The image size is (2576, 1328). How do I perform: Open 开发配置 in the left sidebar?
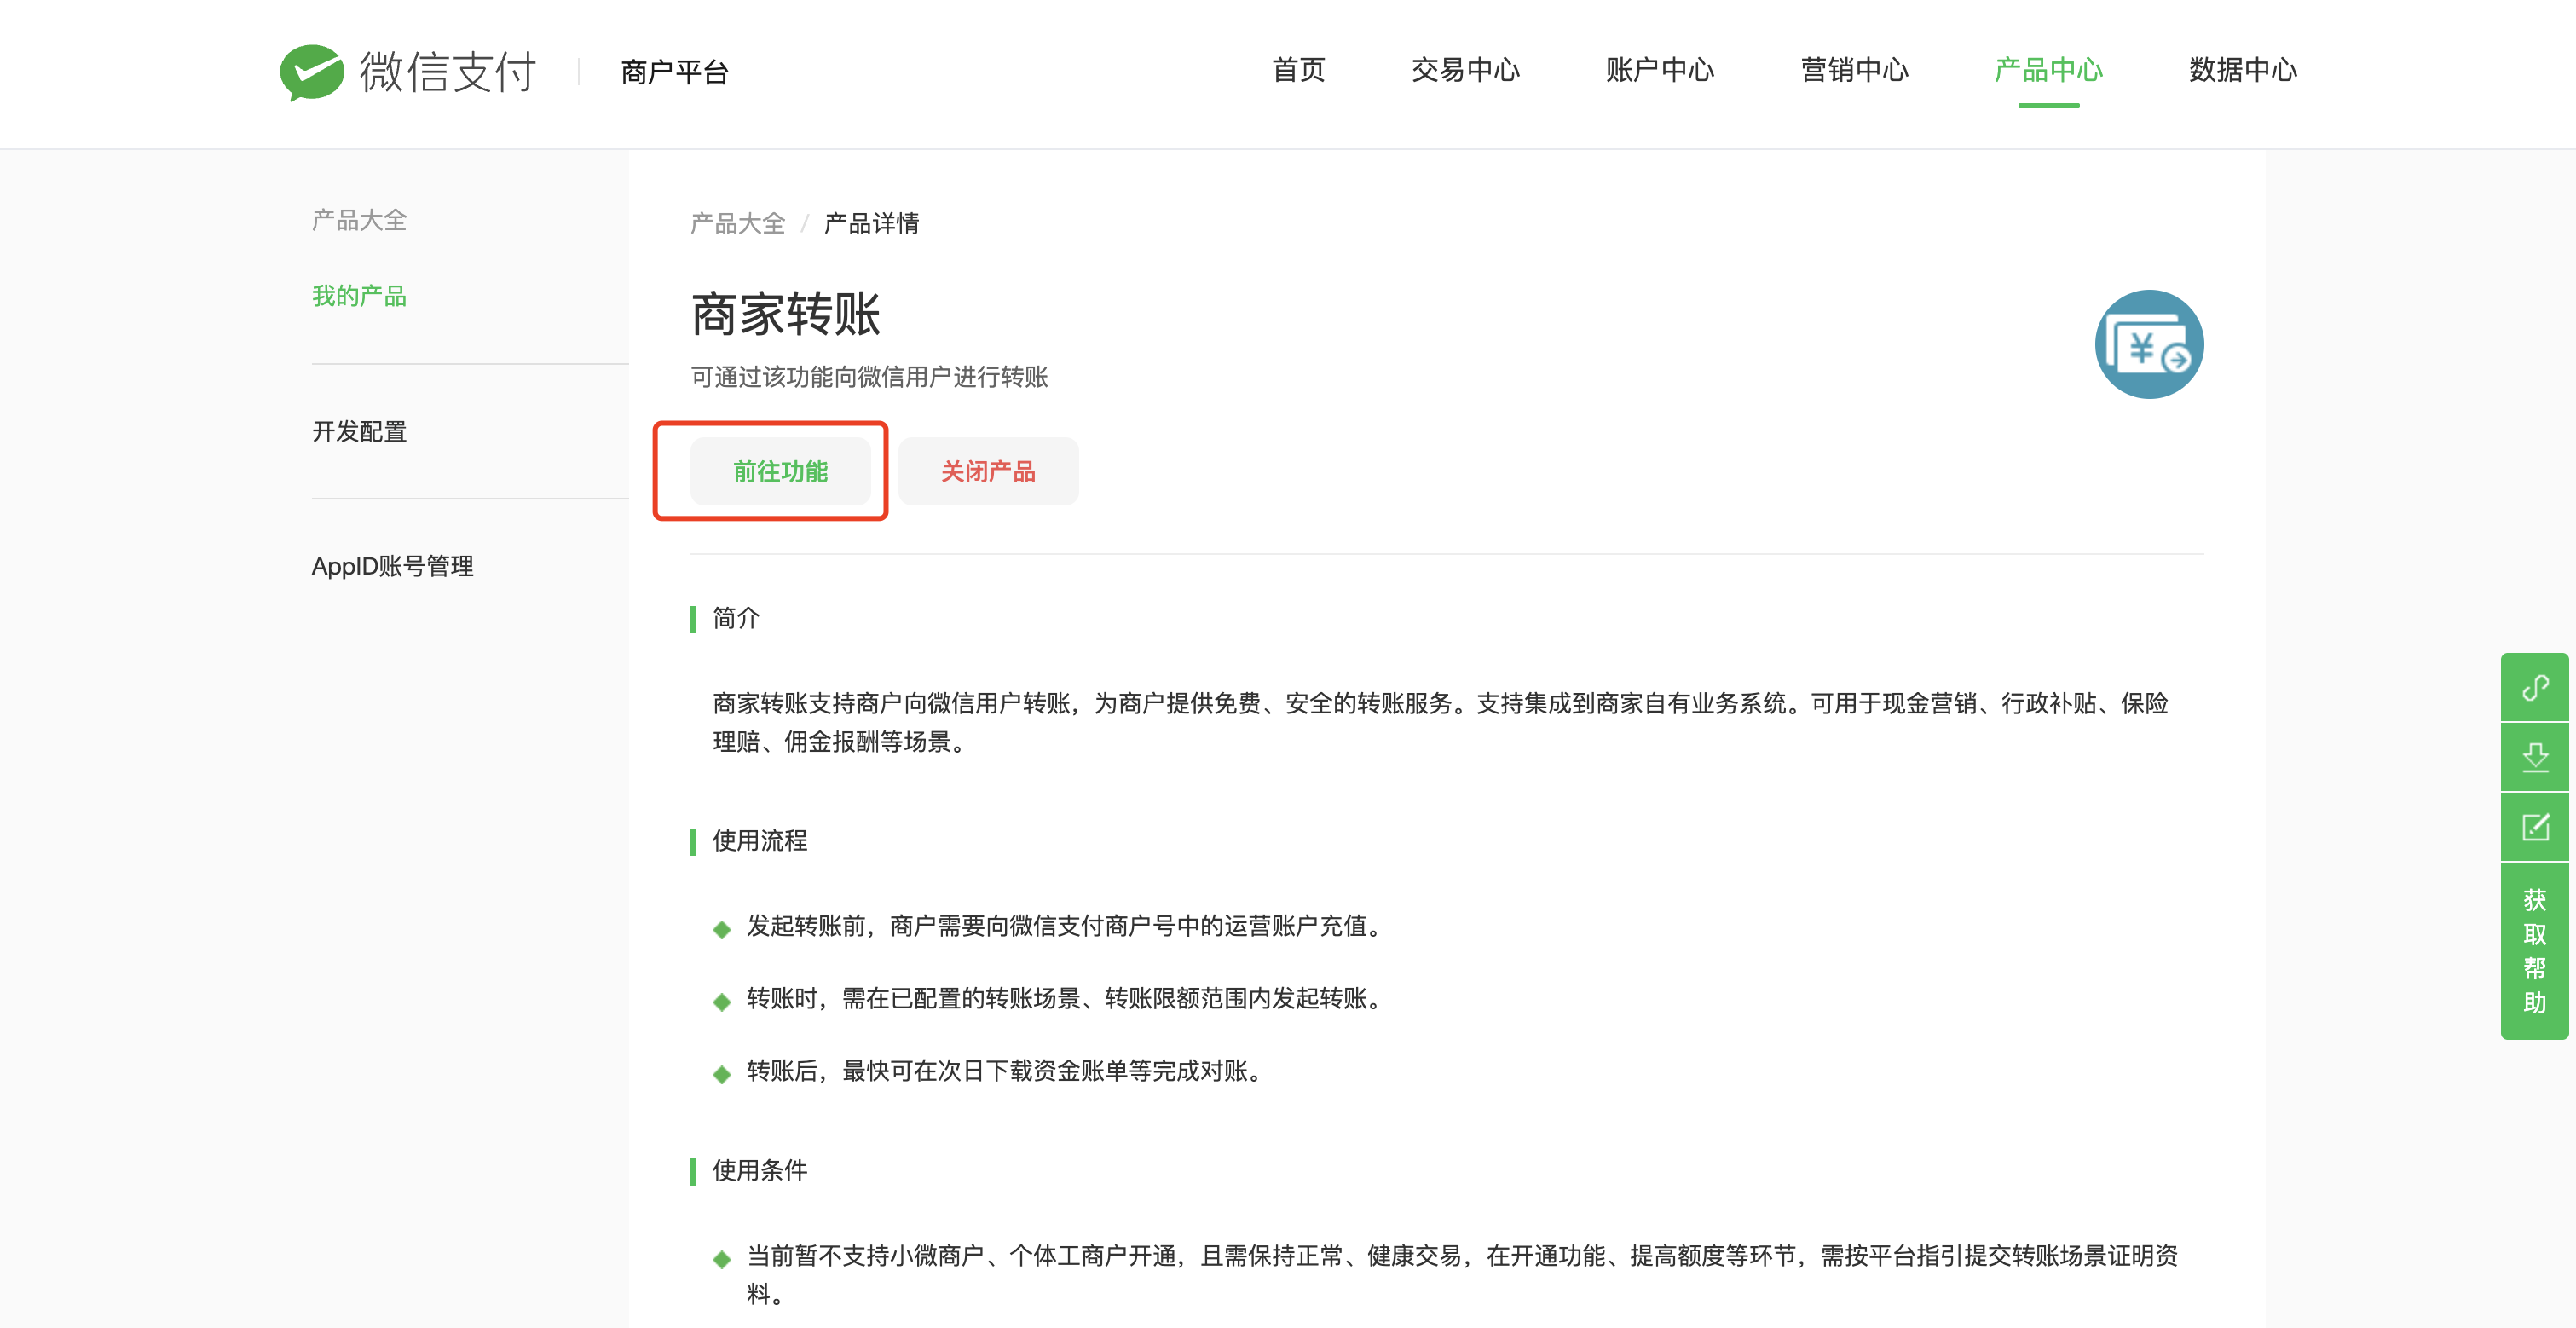tap(359, 432)
